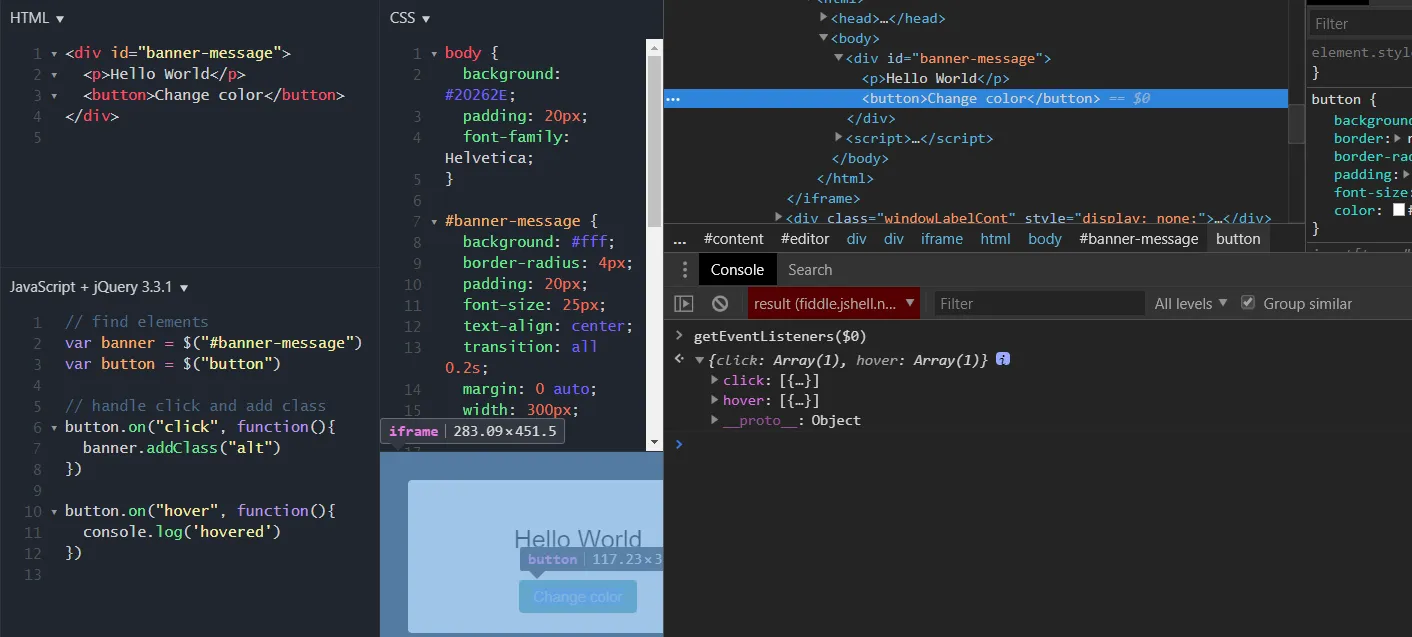Click the console prompt input line
1412x637 pixels.
point(1040,444)
